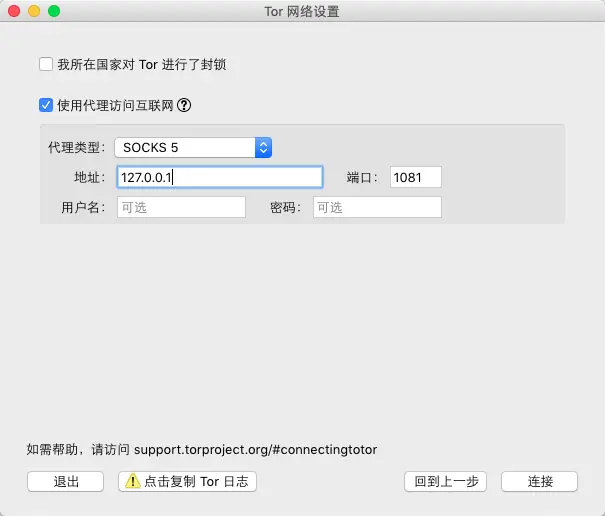Focus the 密码 optional input field
The width and height of the screenshot is (605, 516).
point(377,207)
